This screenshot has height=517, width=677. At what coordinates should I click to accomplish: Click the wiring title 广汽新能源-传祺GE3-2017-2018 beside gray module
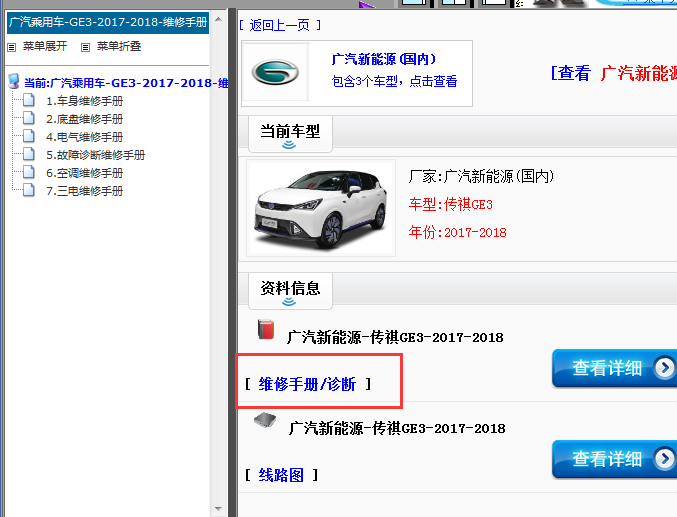tap(397, 428)
